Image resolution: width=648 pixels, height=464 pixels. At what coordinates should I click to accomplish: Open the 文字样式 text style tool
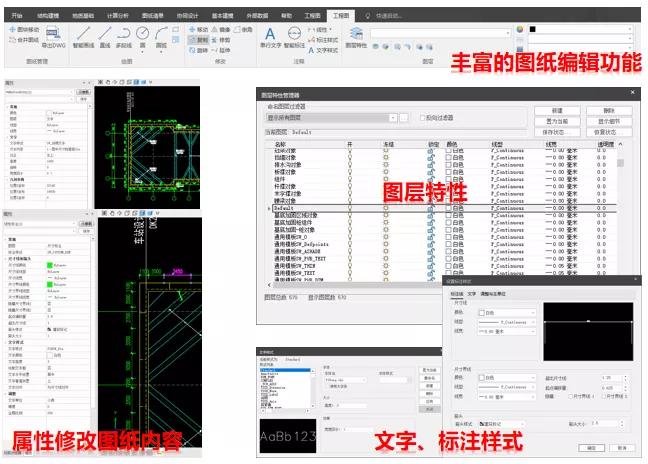(323, 50)
